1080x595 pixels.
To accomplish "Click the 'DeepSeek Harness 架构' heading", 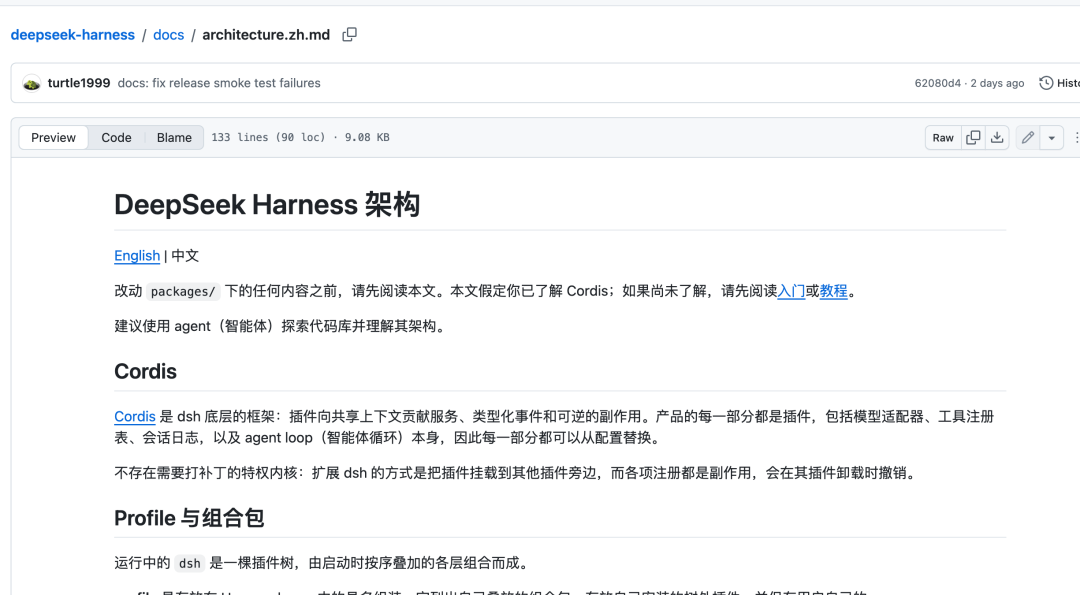I will point(267,205).
